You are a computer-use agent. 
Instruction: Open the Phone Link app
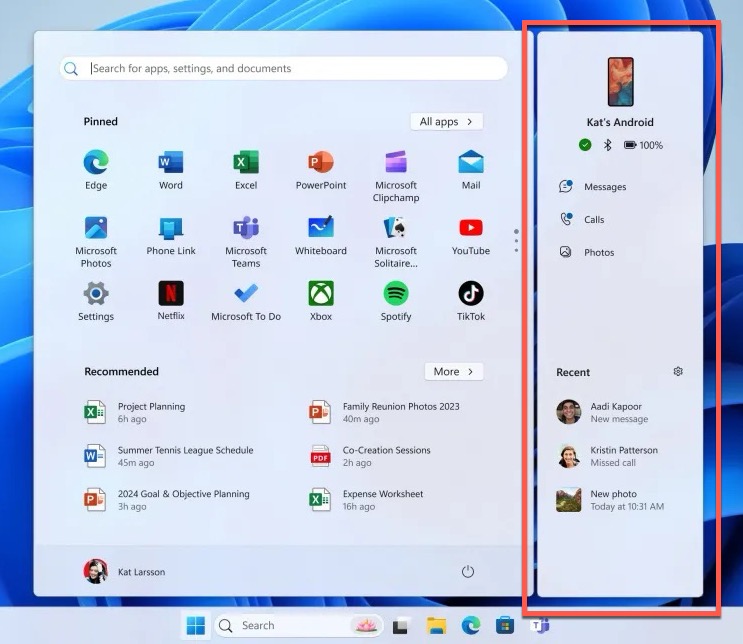coord(171,229)
